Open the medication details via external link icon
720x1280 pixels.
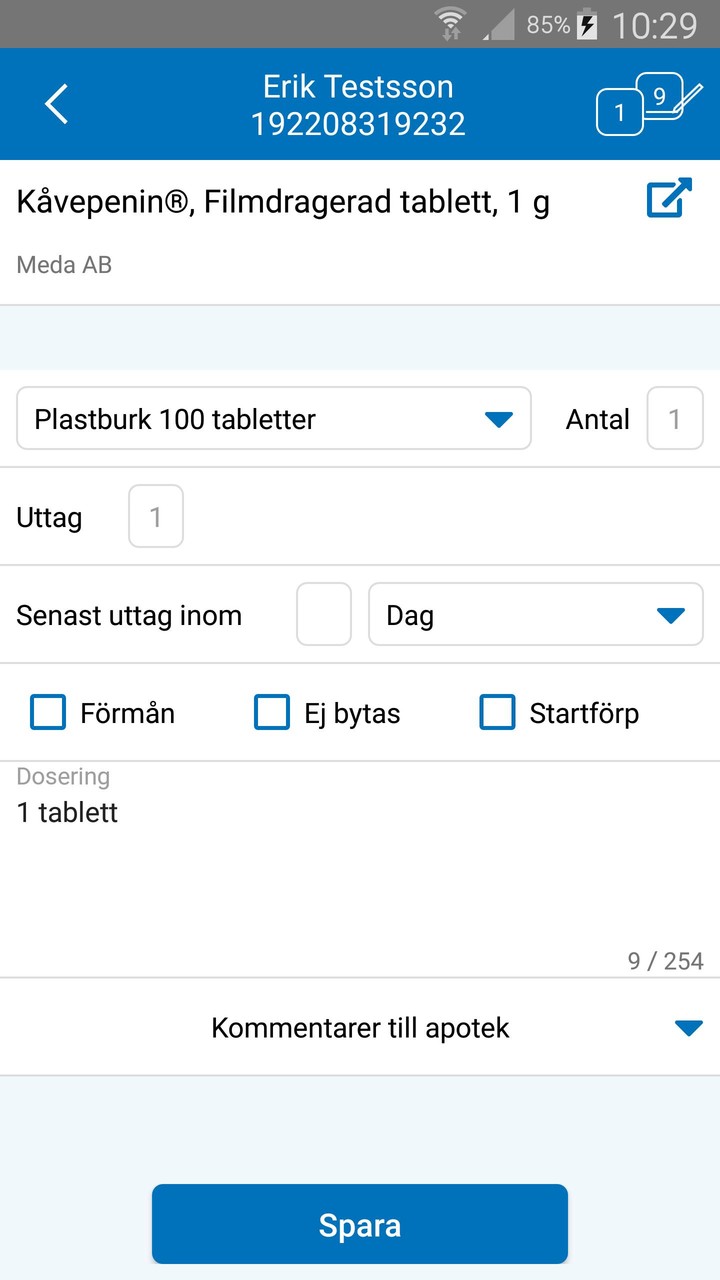pos(668,198)
